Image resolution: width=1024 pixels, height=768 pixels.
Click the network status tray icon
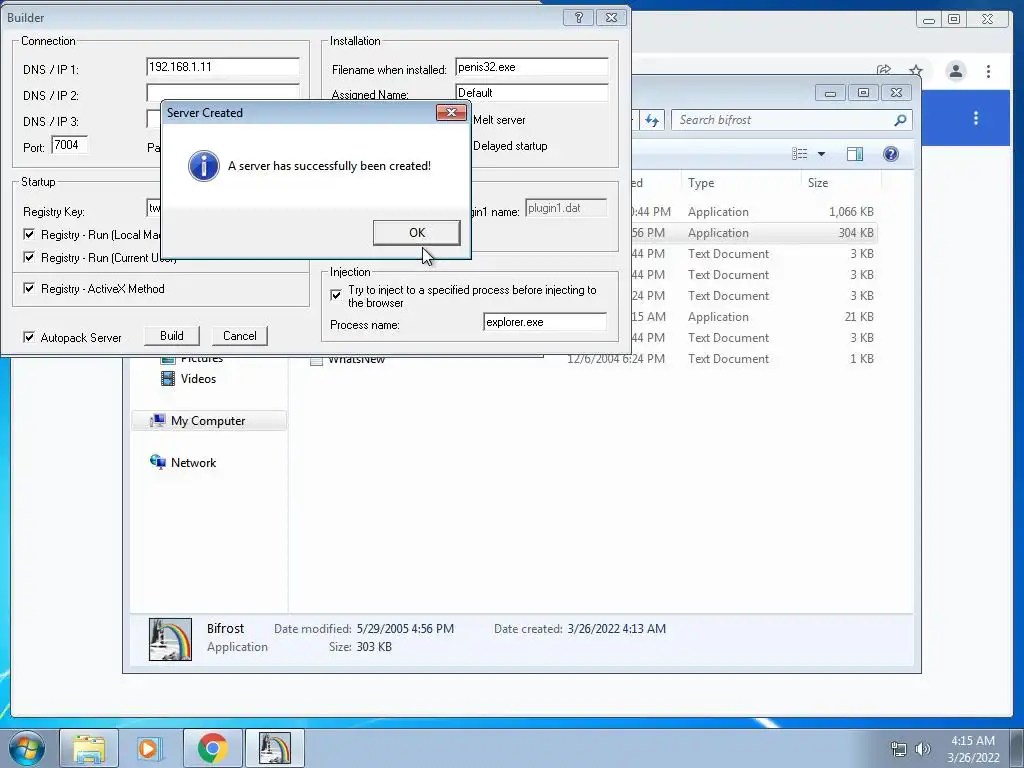(x=899, y=749)
